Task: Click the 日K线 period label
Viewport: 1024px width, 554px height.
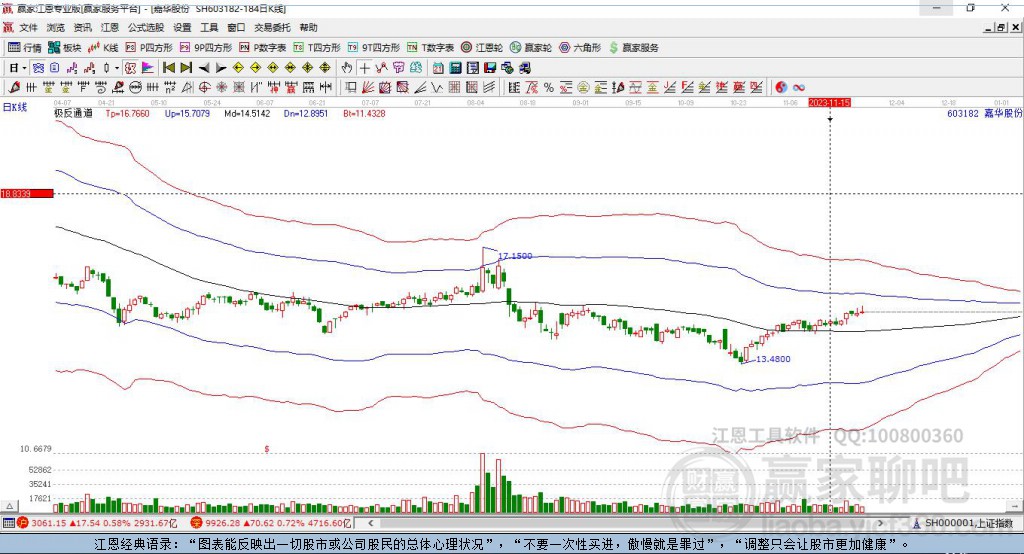Action: coord(15,108)
